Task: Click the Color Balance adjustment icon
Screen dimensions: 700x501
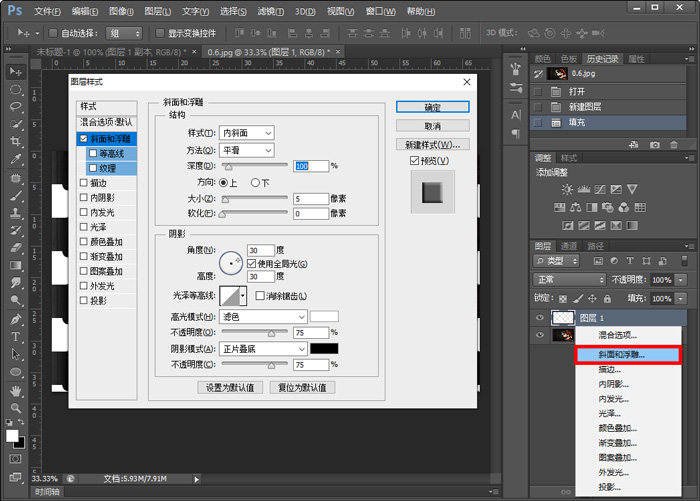Action: tap(575, 207)
